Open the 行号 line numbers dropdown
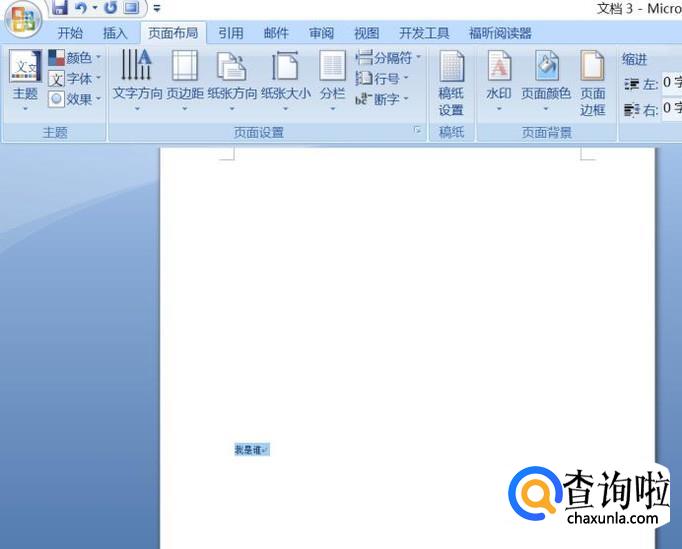Image resolution: width=682 pixels, height=549 pixels. coord(382,79)
